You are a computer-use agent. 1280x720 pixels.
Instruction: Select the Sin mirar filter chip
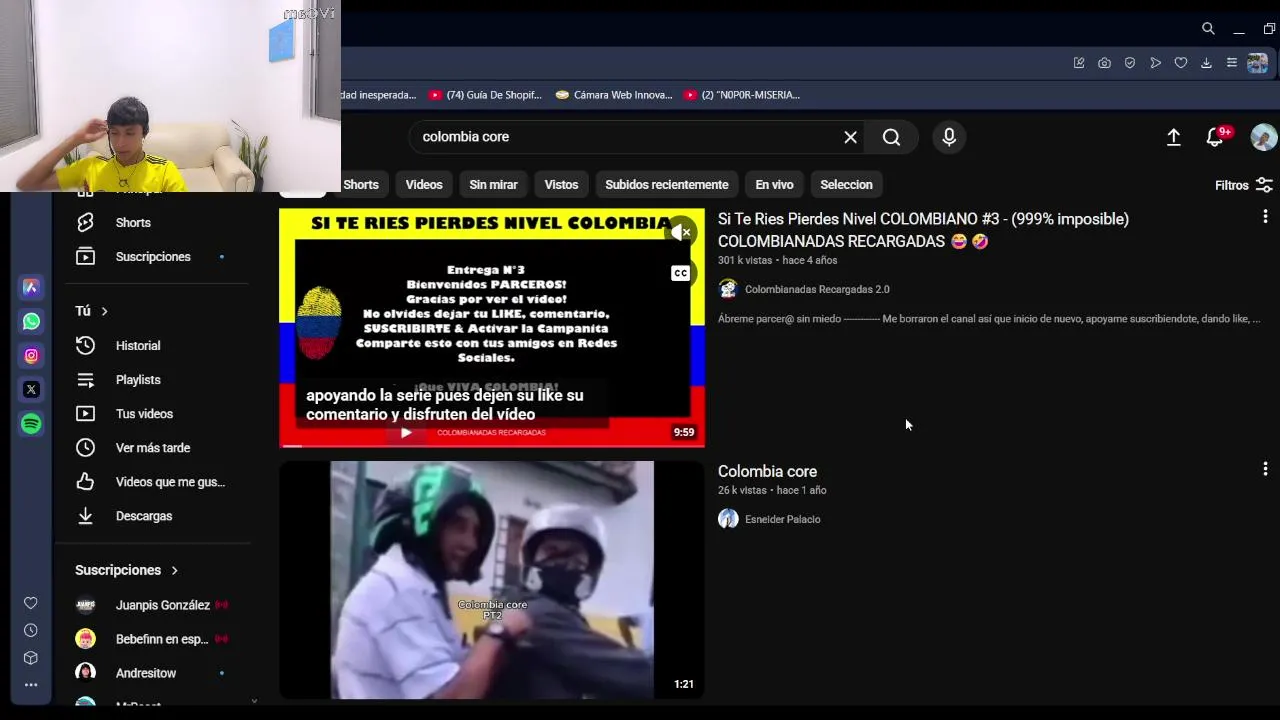[x=494, y=185]
